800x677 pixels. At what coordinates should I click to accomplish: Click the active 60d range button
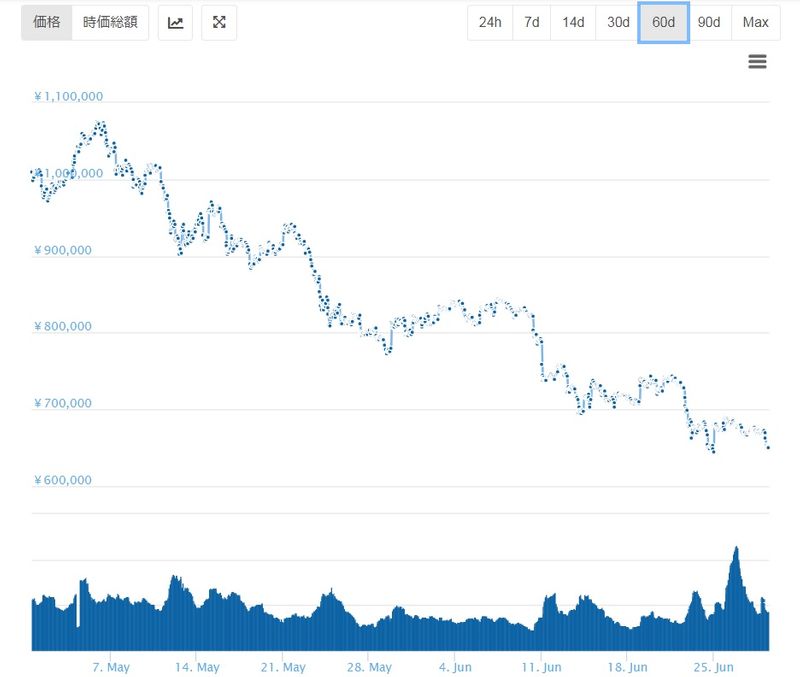[x=663, y=23]
